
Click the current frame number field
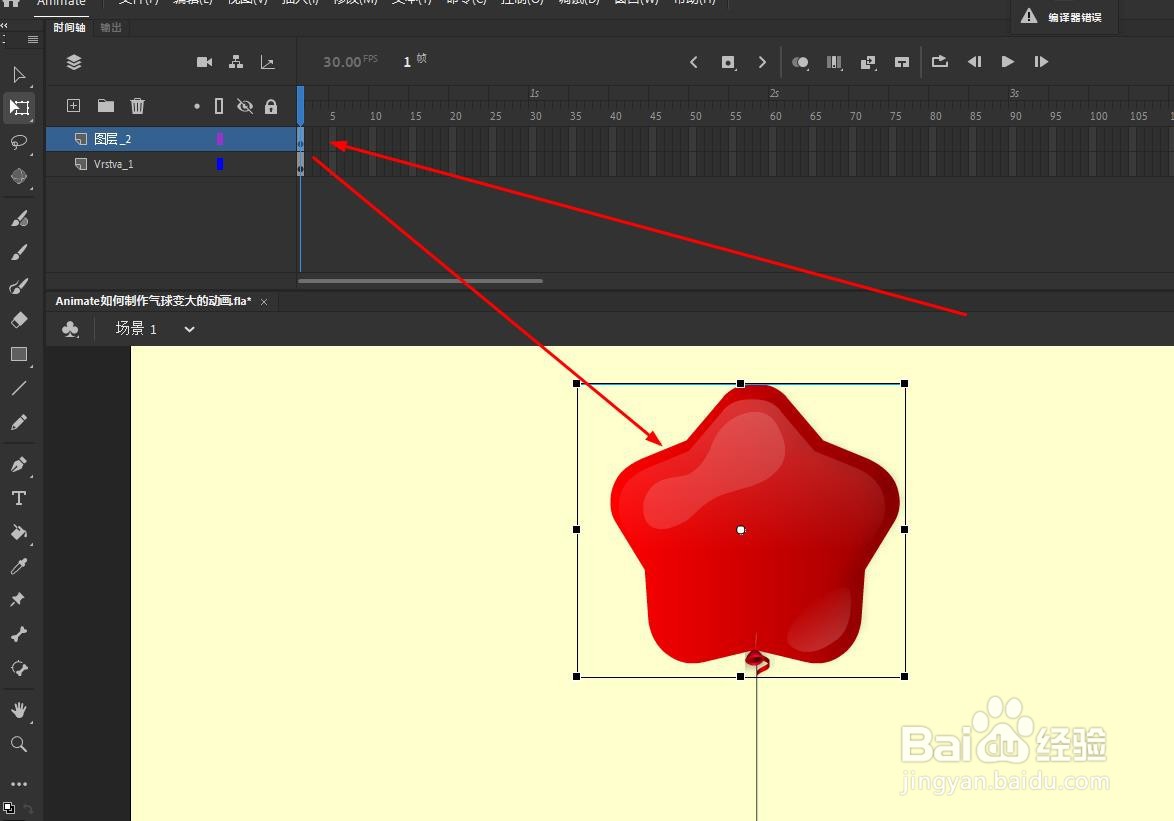(407, 62)
